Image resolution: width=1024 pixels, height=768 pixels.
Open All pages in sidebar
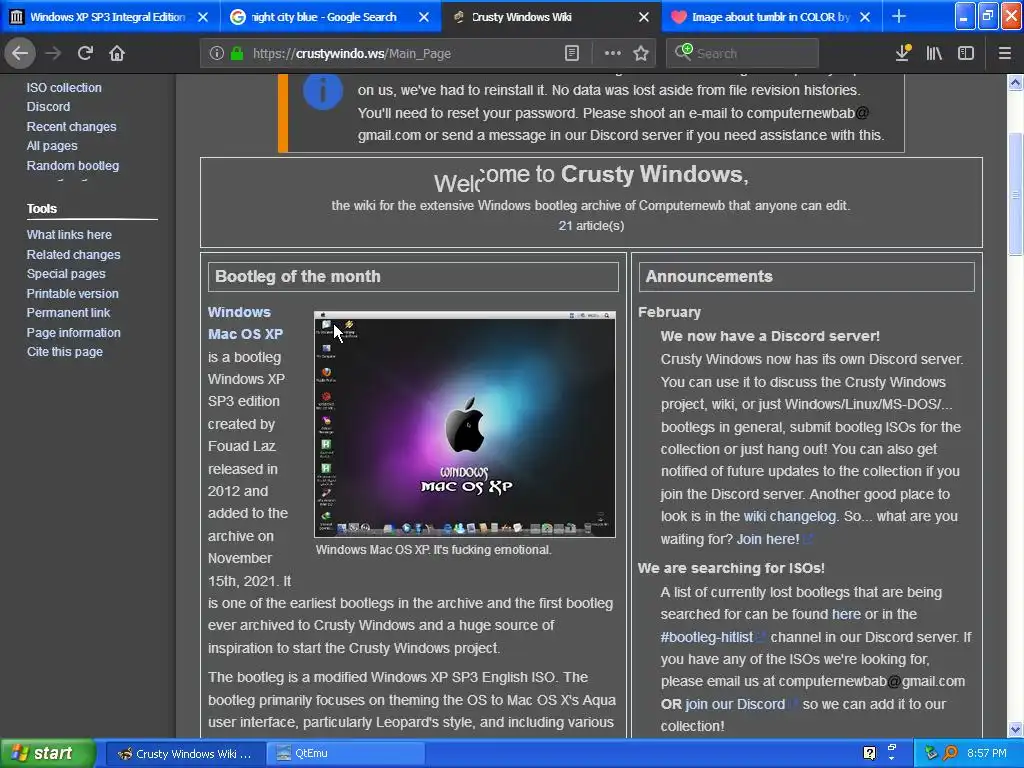click(x=52, y=146)
